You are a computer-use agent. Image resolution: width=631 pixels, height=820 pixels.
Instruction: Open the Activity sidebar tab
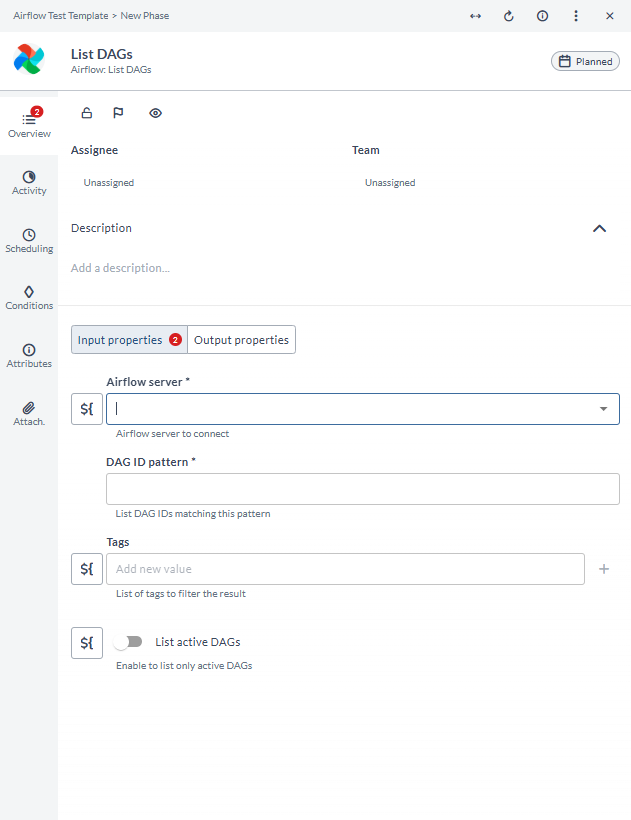[x=29, y=183]
